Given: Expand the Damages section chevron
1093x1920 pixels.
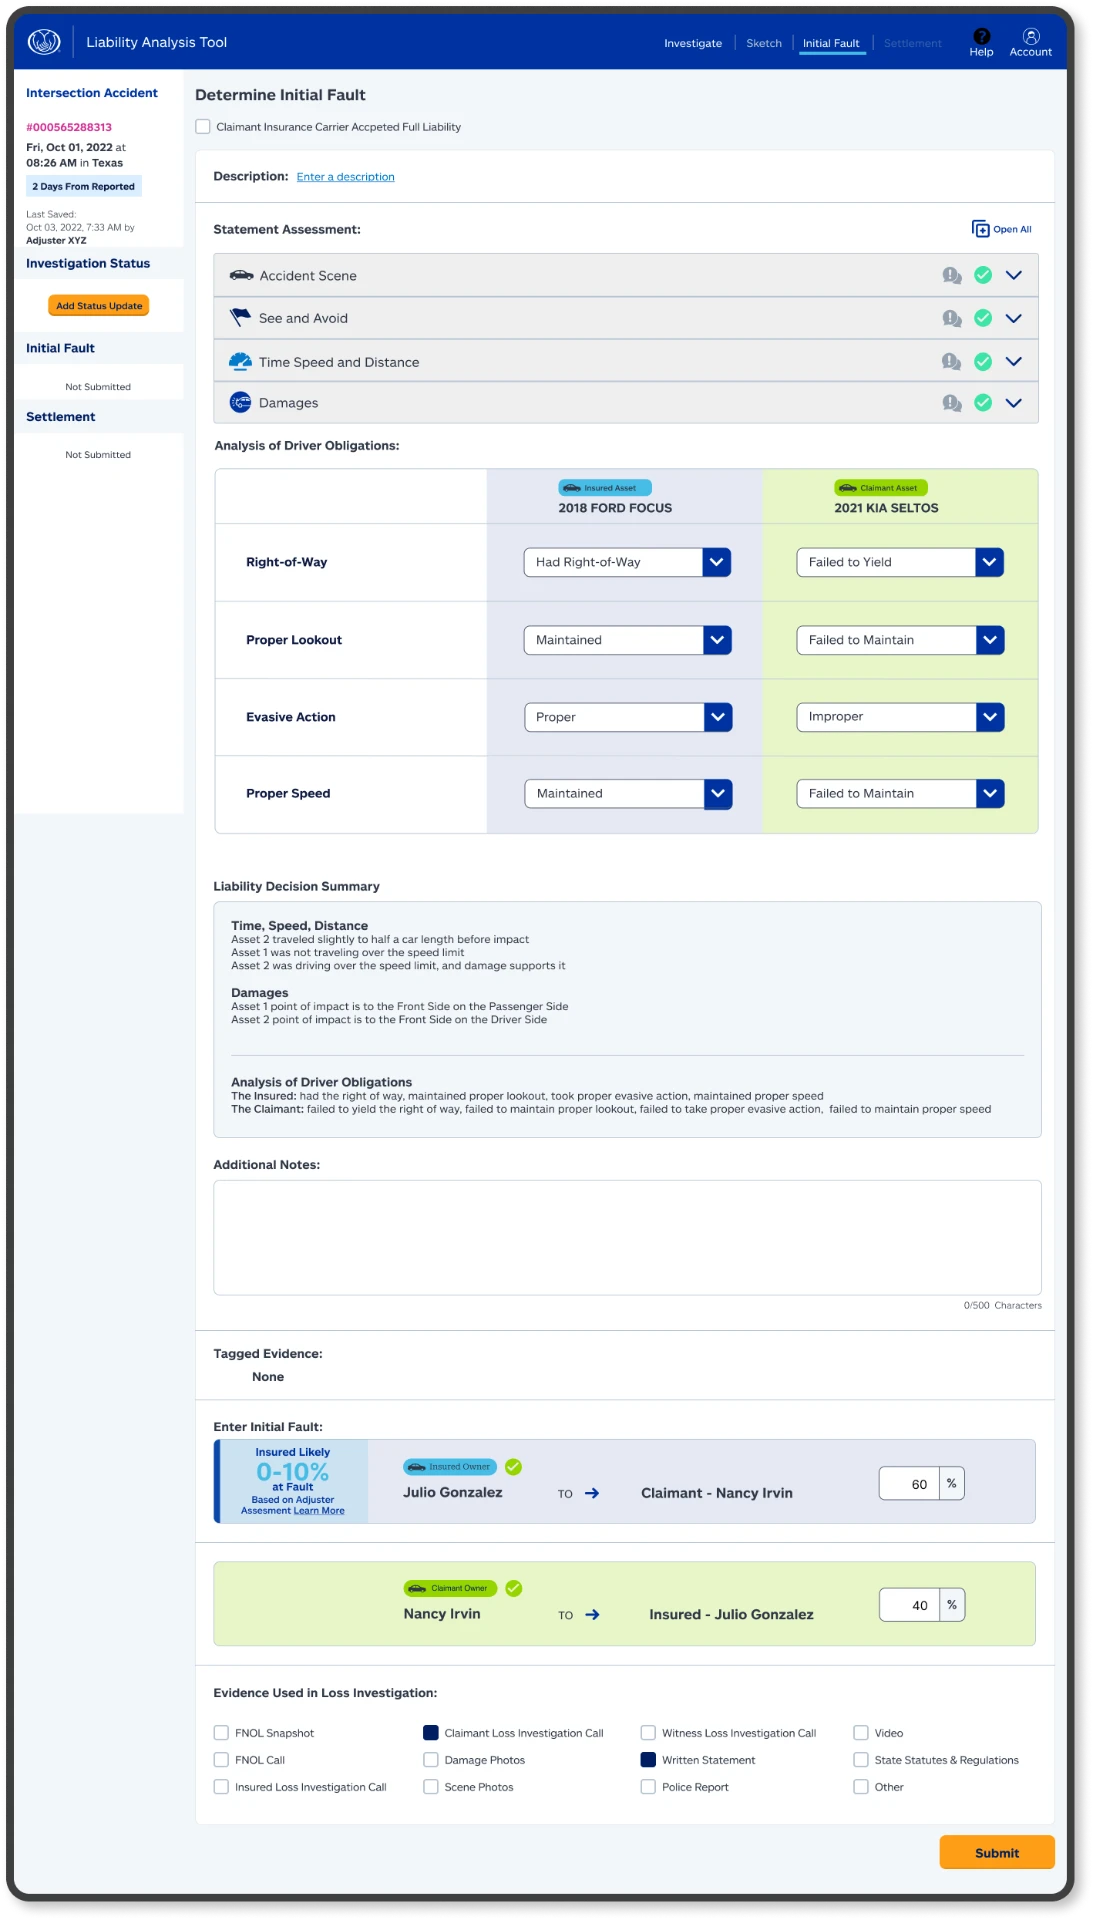Looking at the screenshot, I should [x=1014, y=402].
